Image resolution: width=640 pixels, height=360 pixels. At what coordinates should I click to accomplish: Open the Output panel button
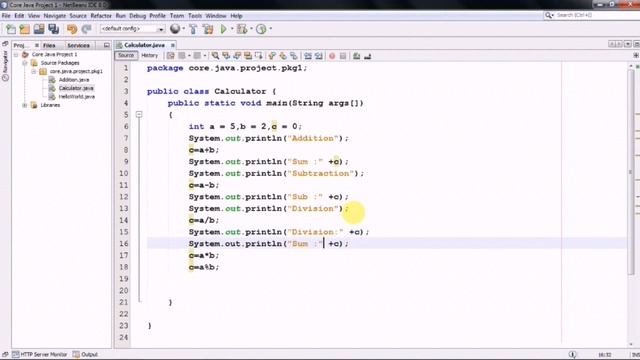tap(85, 354)
